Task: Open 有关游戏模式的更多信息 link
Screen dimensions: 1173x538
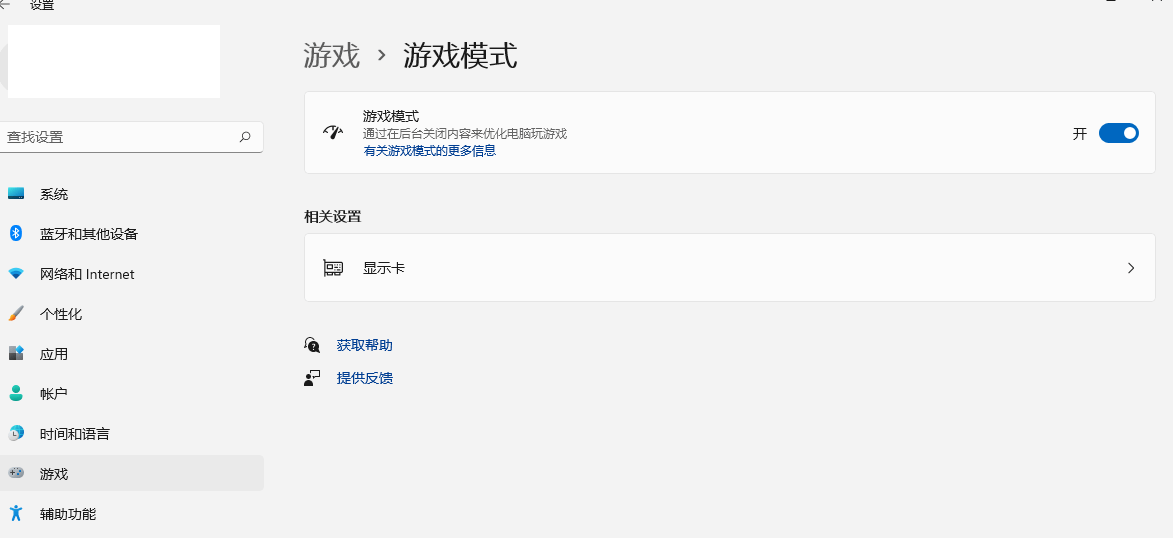Action: click(x=429, y=150)
